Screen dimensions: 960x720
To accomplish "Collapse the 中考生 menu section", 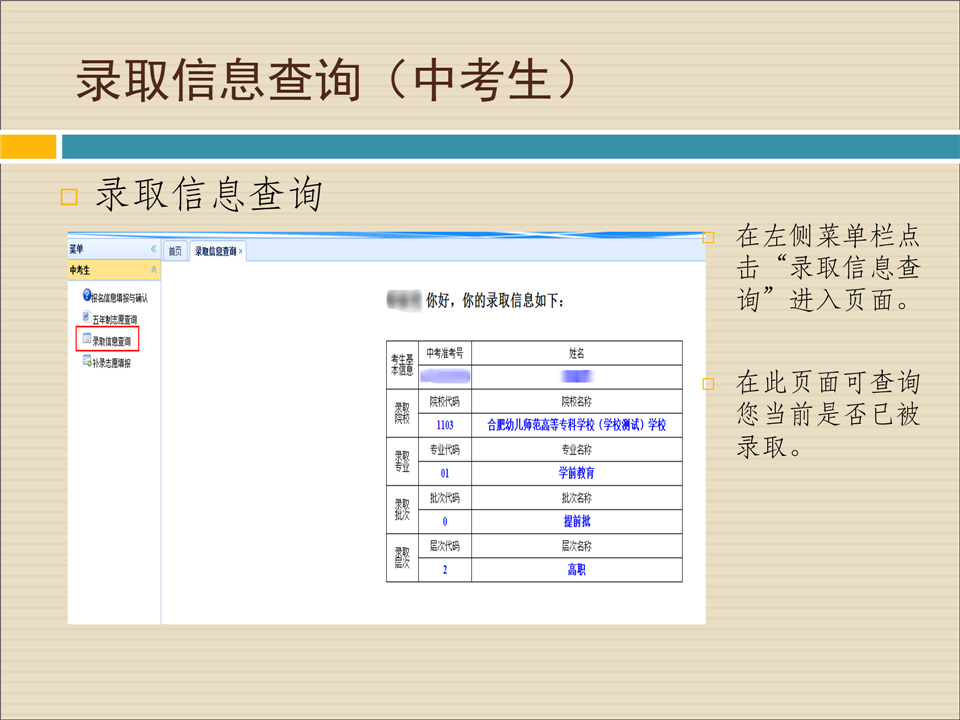I will 153,270.
